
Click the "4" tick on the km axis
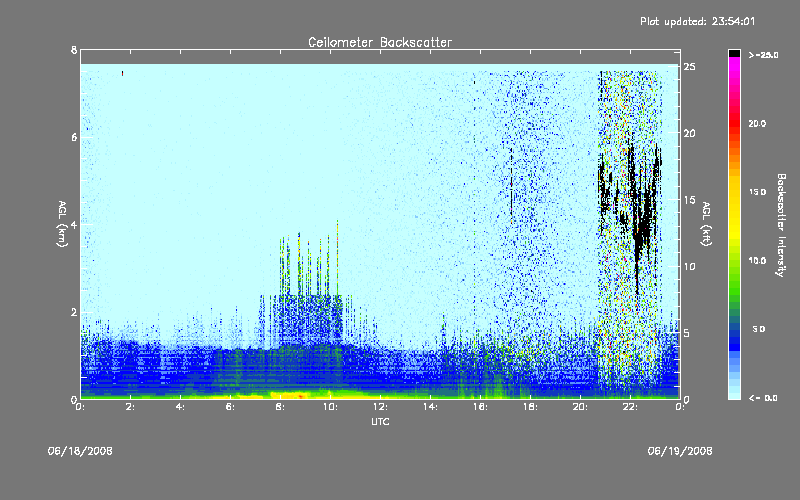click(x=74, y=224)
